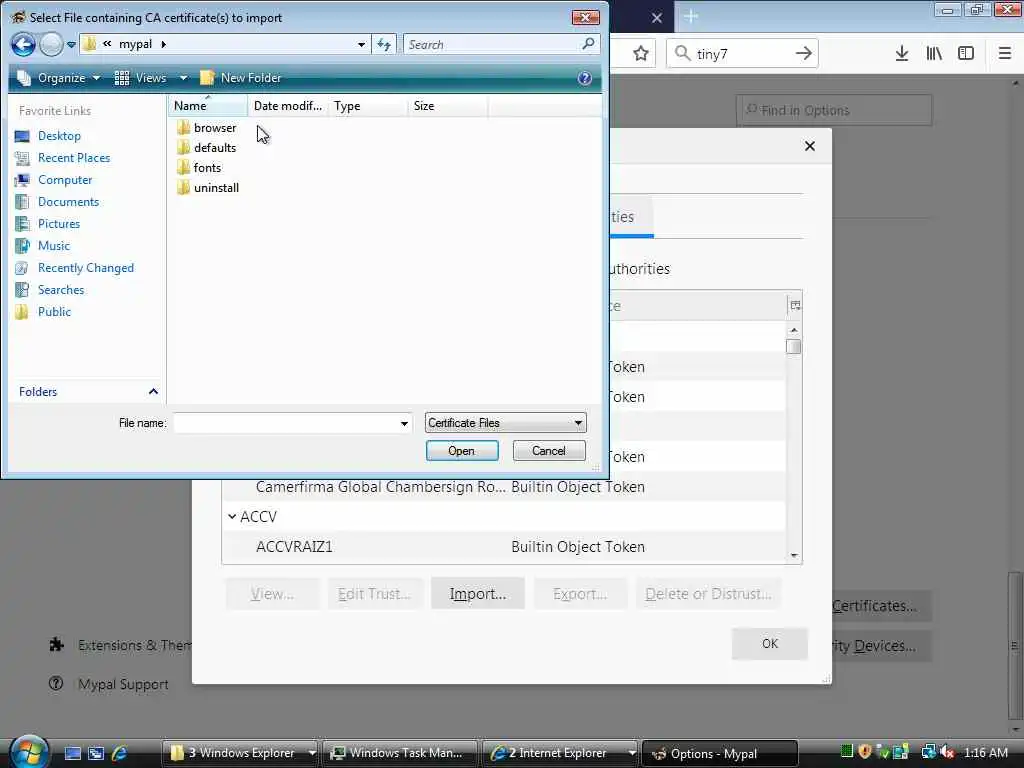Click Windows Start orb
The width and height of the screenshot is (1024, 768).
[x=27, y=752]
